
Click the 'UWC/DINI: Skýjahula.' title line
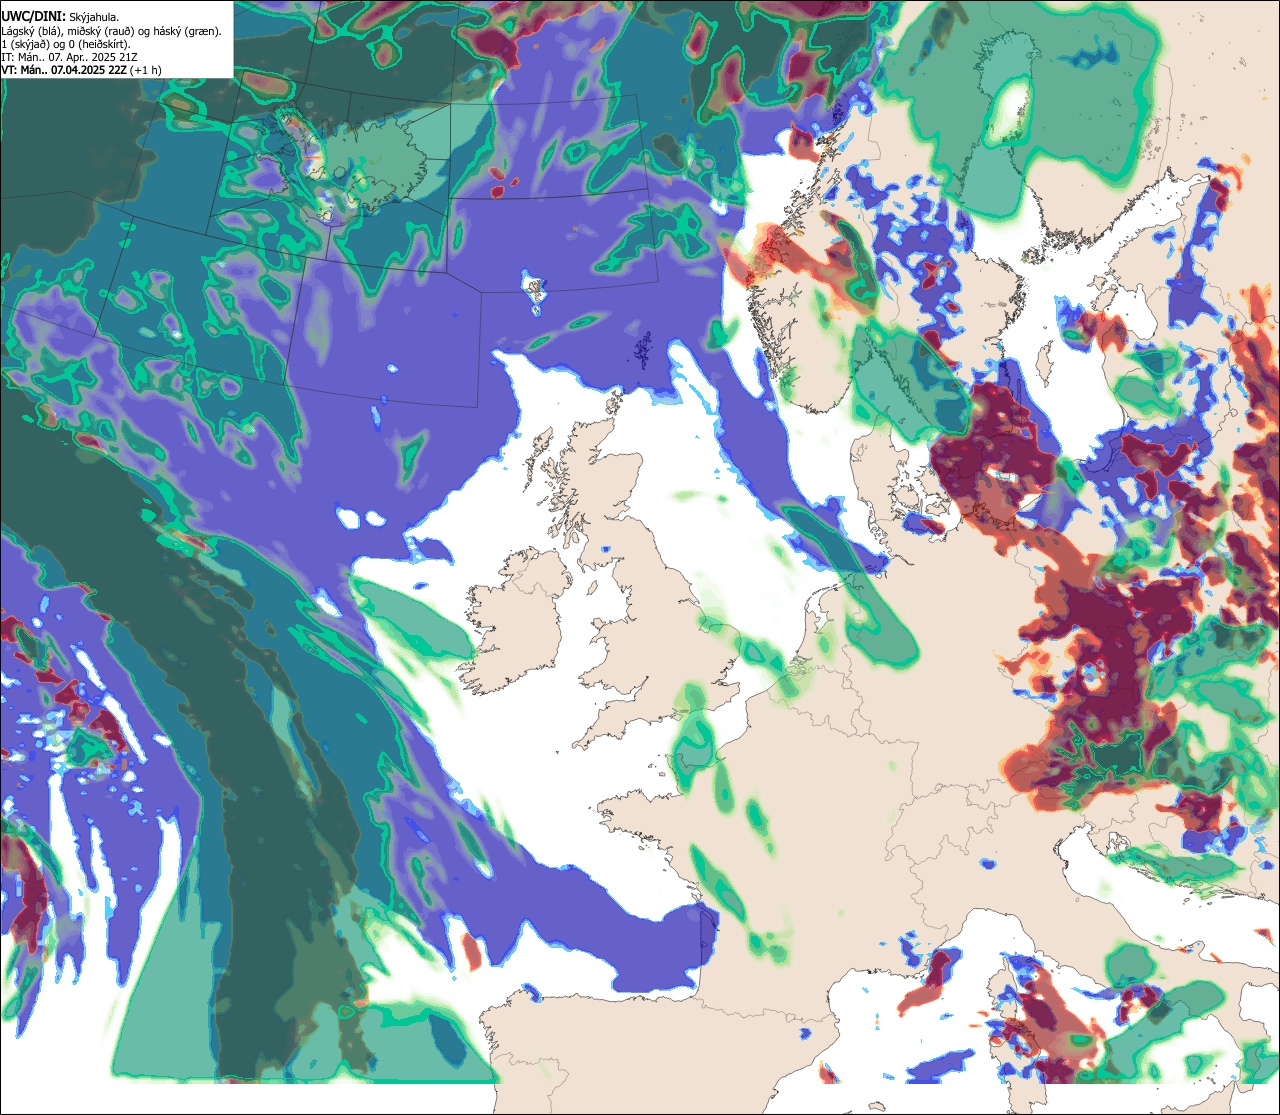pyautogui.click(x=60, y=16)
